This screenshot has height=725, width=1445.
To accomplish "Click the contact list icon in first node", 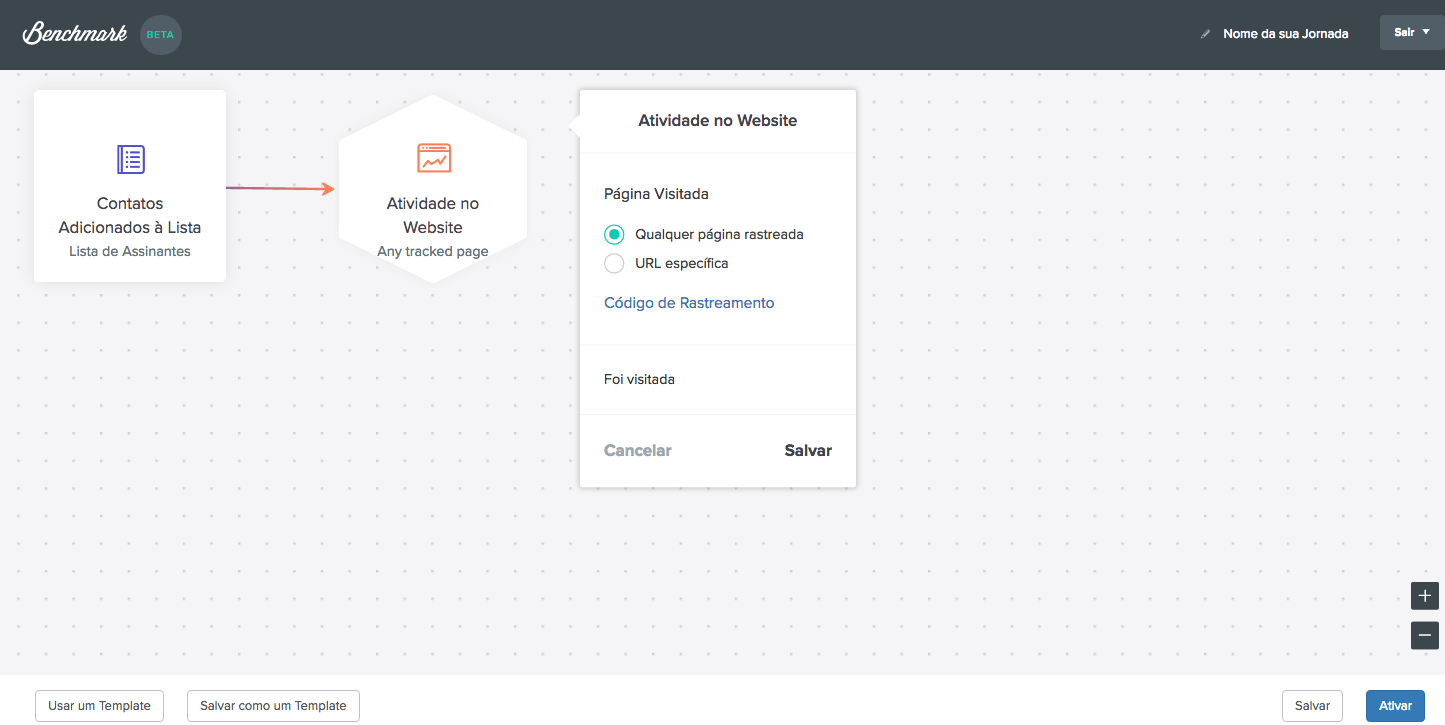I will pos(131,159).
